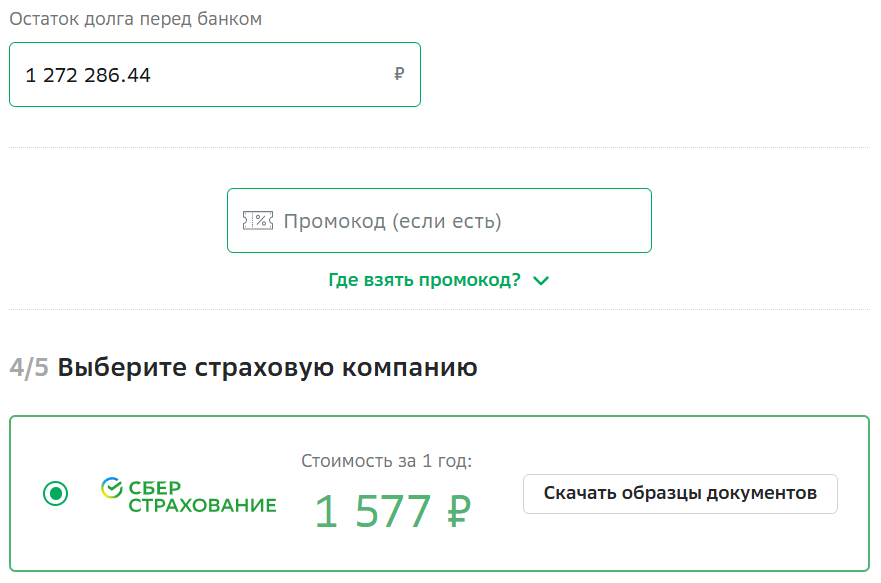Click the debt amount input field
Image resolution: width=881 pixels, height=583 pixels.
pyautogui.click(x=214, y=74)
